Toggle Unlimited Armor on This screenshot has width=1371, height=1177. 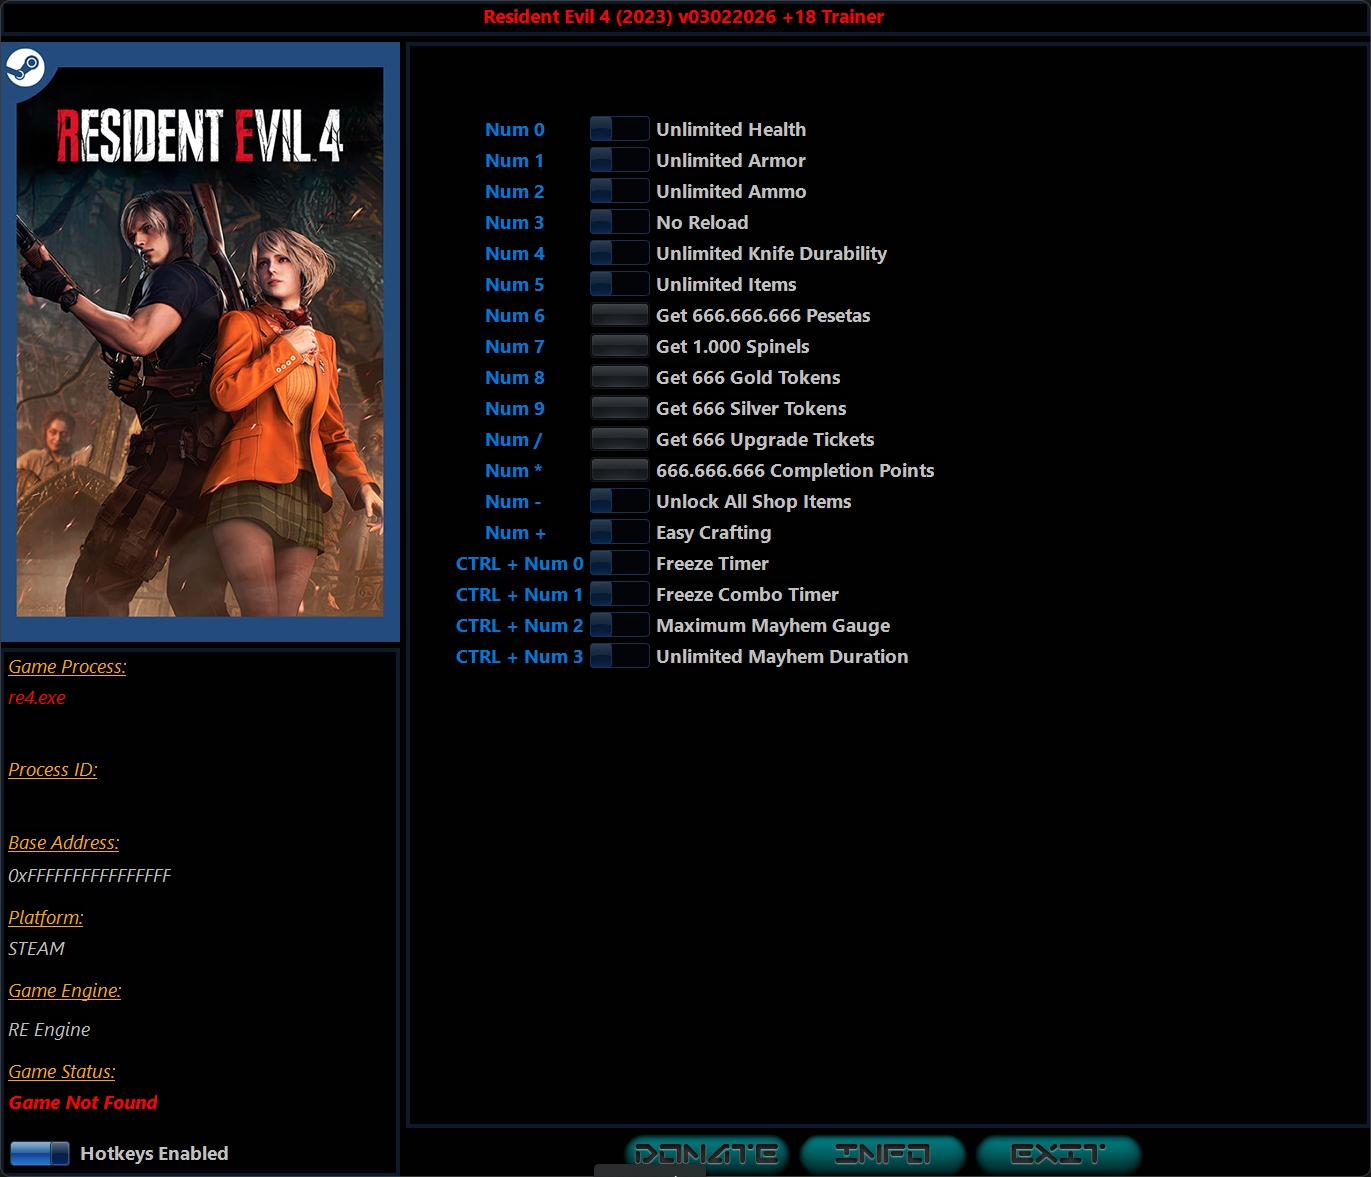click(618, 159)
